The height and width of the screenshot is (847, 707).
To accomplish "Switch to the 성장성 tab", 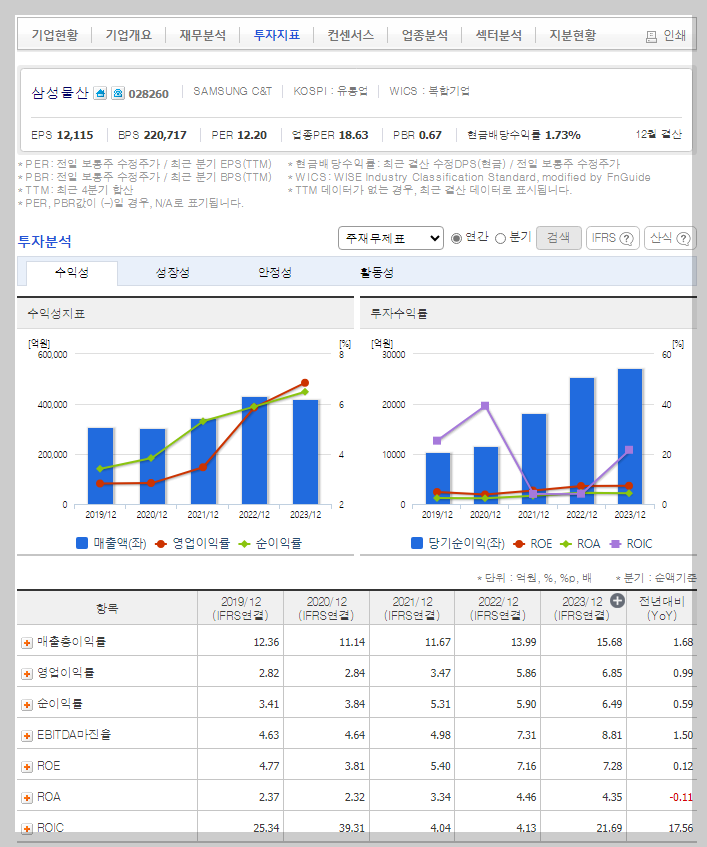I will click(173, 273).
